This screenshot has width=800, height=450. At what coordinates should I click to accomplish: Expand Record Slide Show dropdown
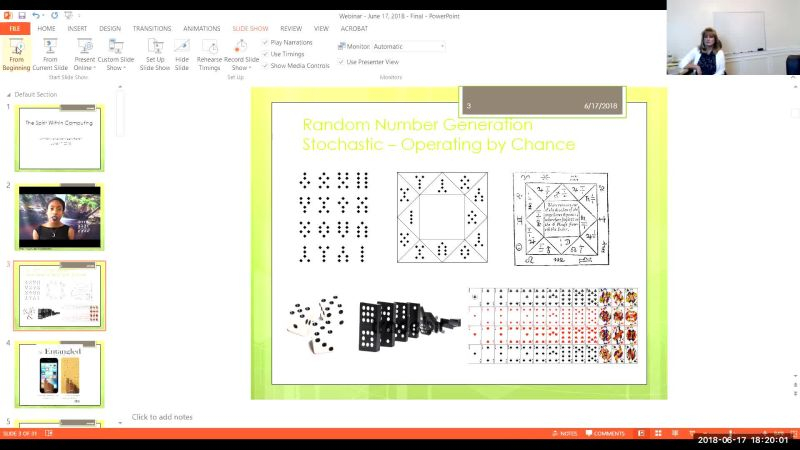241,68
